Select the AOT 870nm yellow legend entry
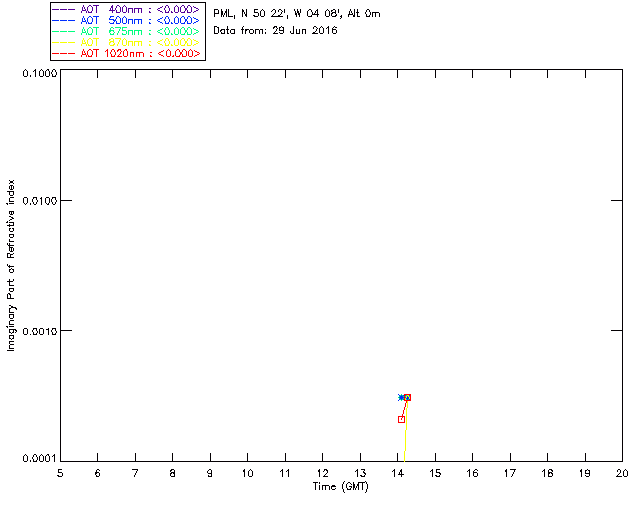The width and height of the screenshot is (640, 512). (126, 42)
